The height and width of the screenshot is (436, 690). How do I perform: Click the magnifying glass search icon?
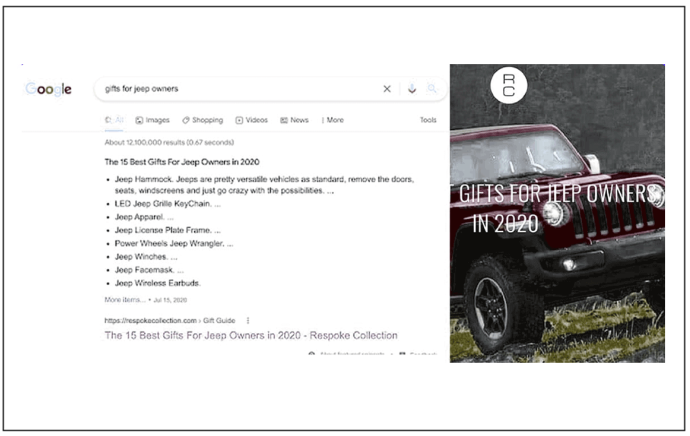point(432,89)
